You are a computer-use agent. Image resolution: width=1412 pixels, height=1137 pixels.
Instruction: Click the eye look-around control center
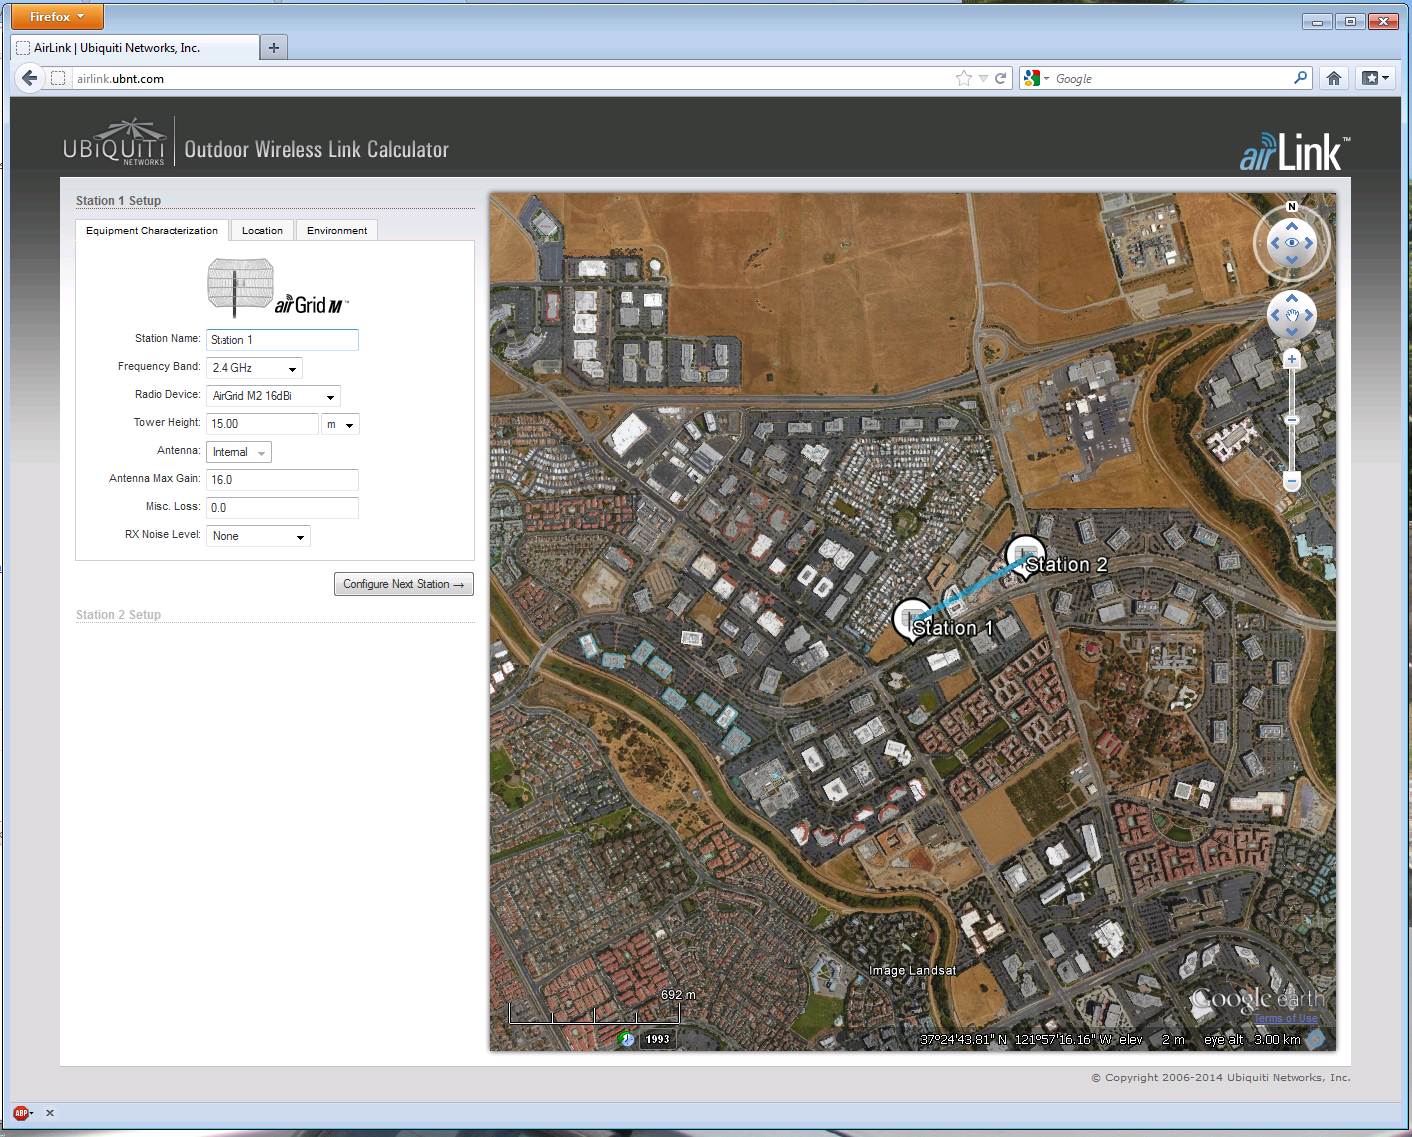1292,243
